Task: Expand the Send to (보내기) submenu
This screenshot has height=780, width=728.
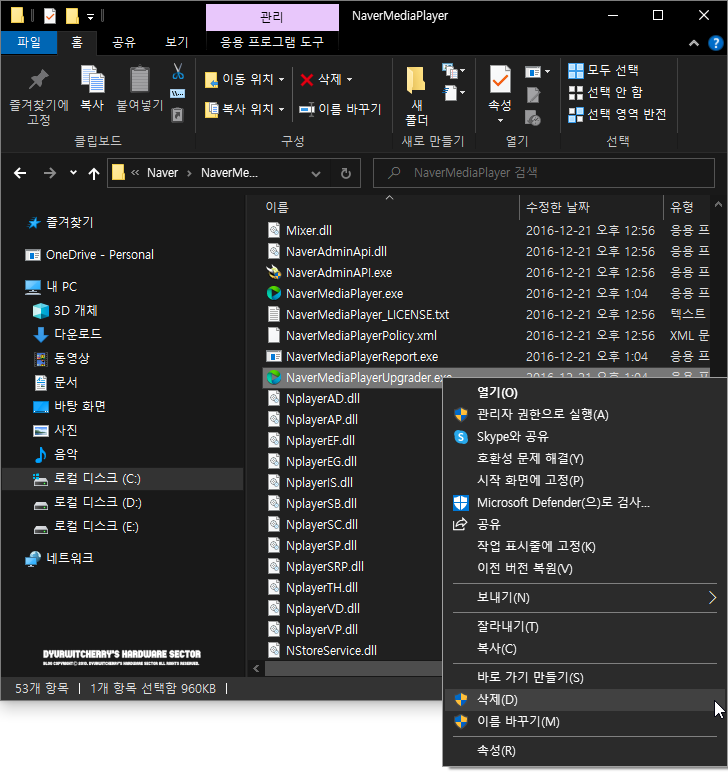Action: pyautogui.click(x=585, y=597)
